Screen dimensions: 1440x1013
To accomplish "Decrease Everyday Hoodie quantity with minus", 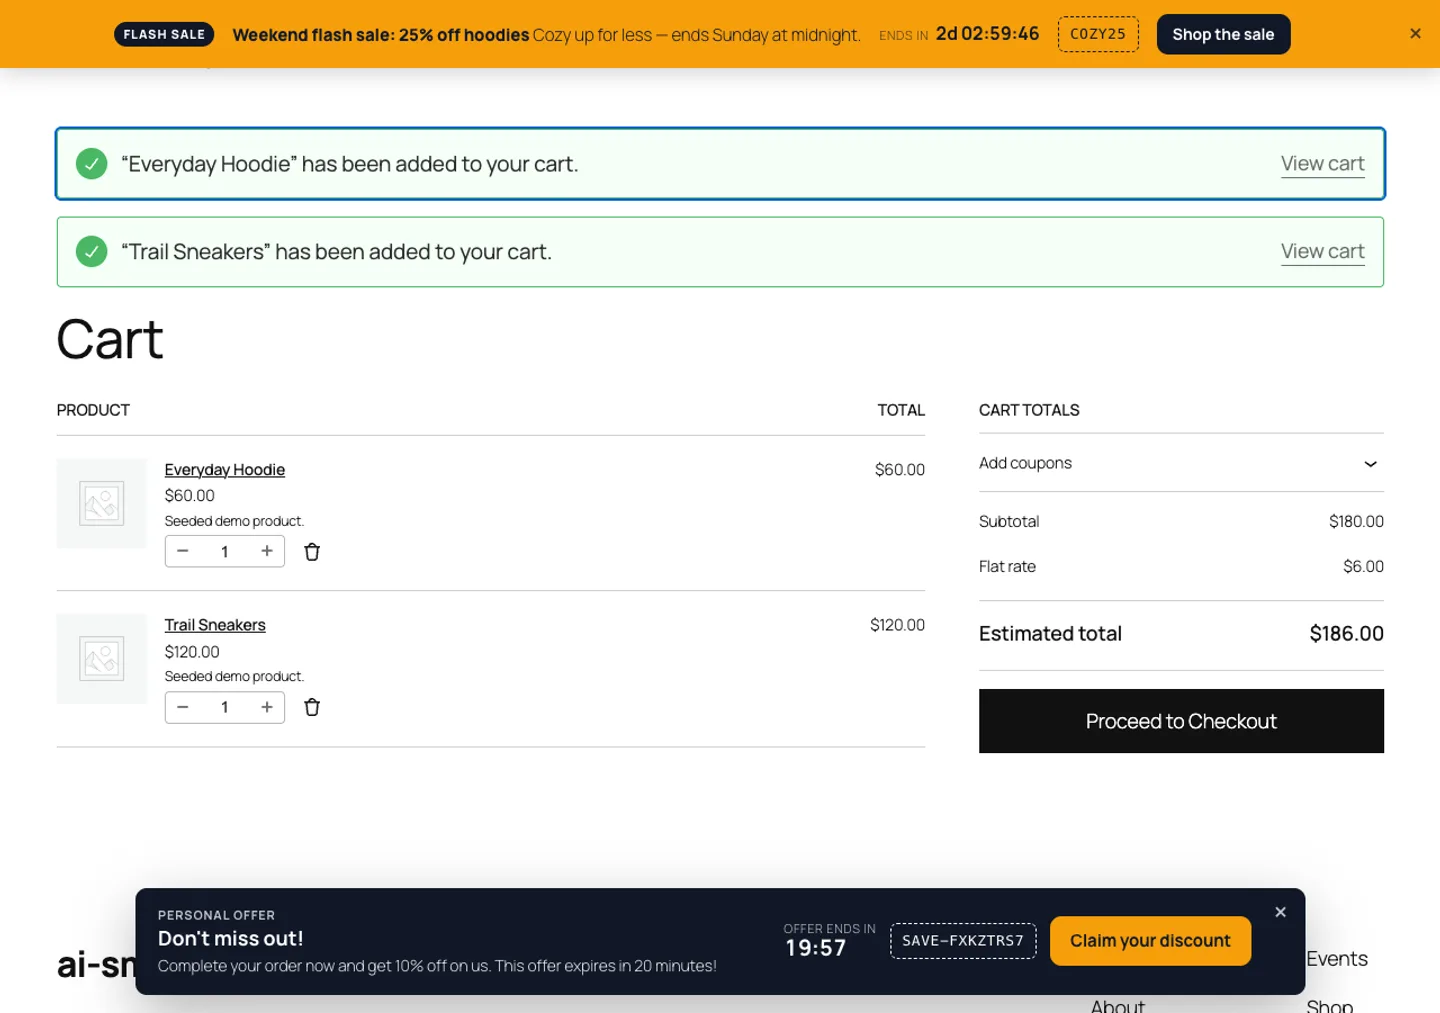I will click(x=183, y=551).
